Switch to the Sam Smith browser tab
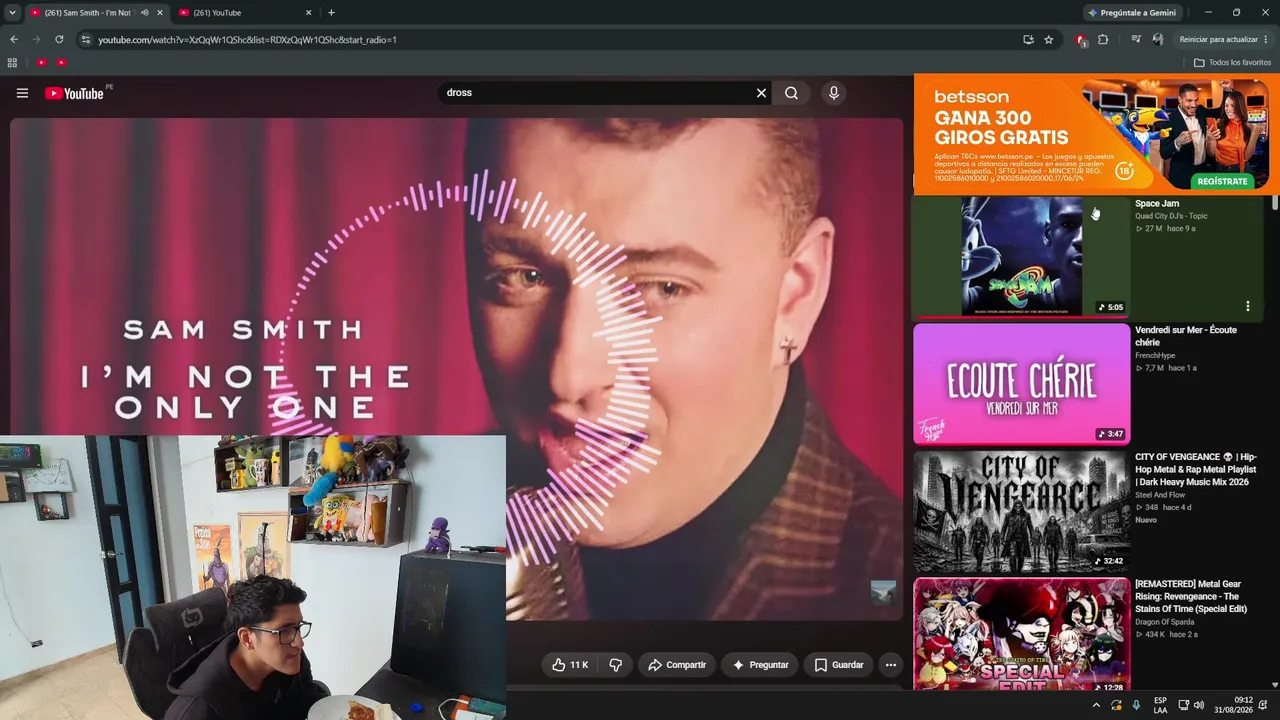The height and width of the screenshot is (720, 1280). (88, 13)
